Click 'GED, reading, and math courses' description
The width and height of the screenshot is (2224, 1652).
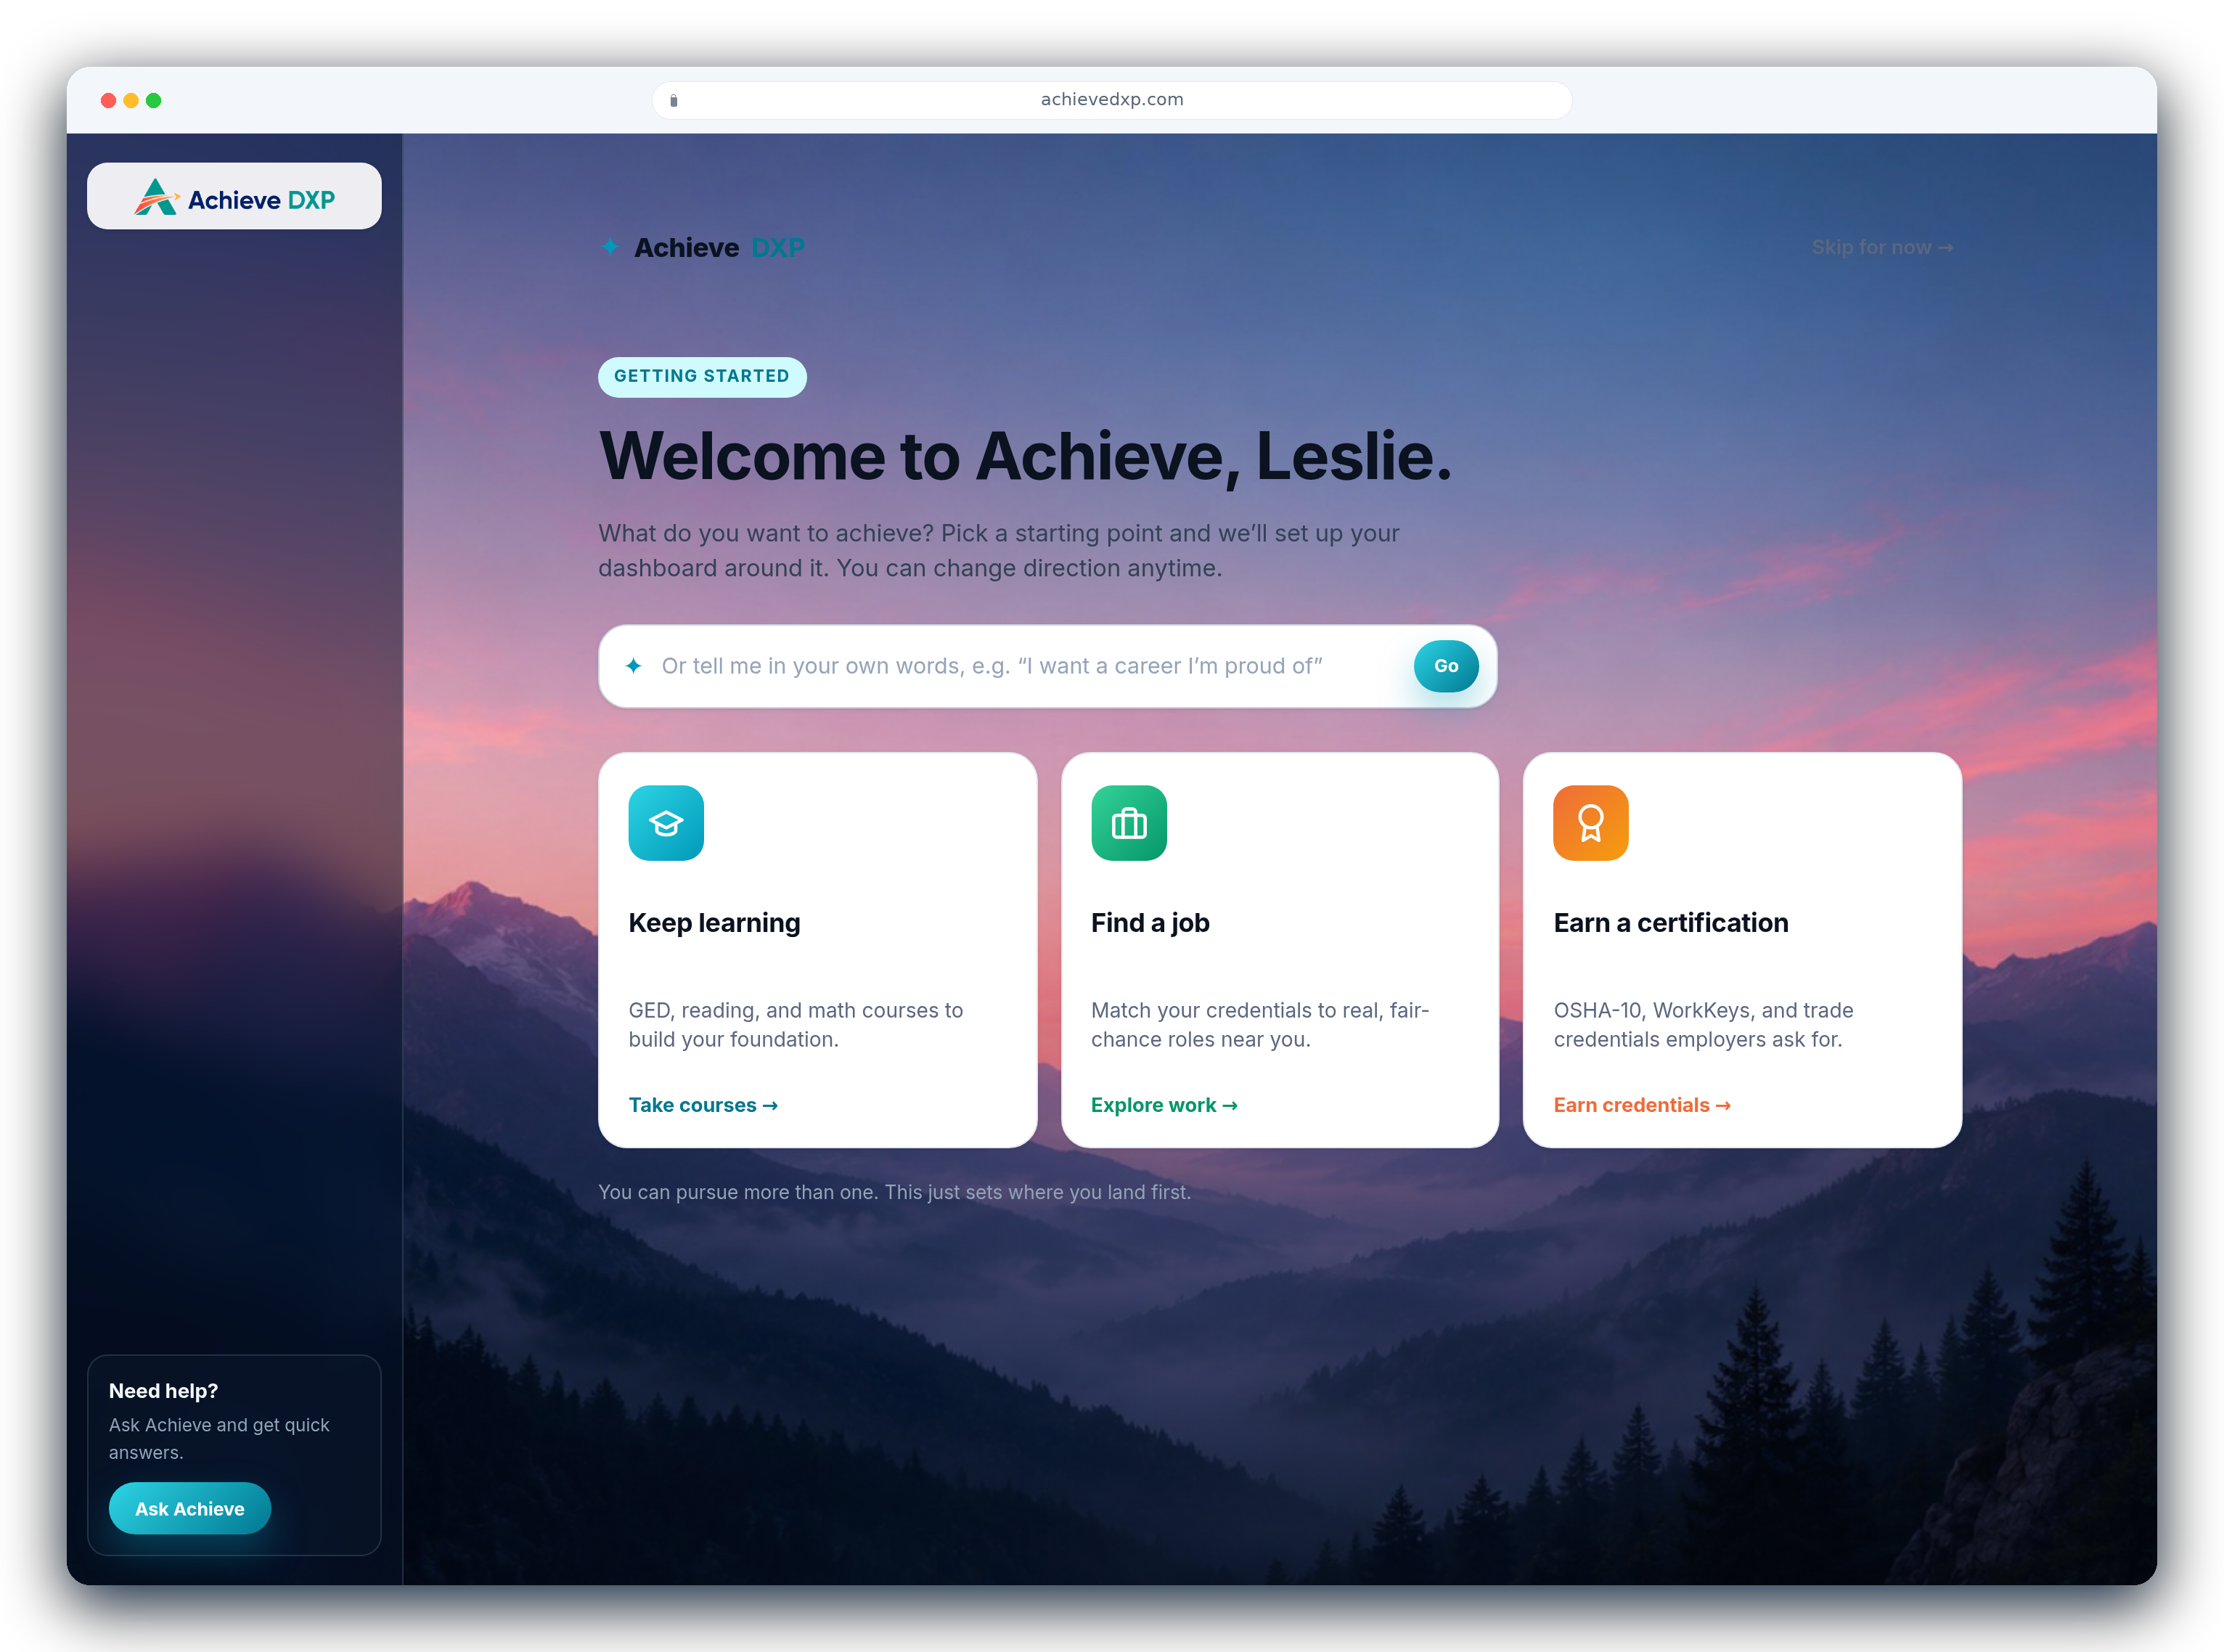[796, 1025]
